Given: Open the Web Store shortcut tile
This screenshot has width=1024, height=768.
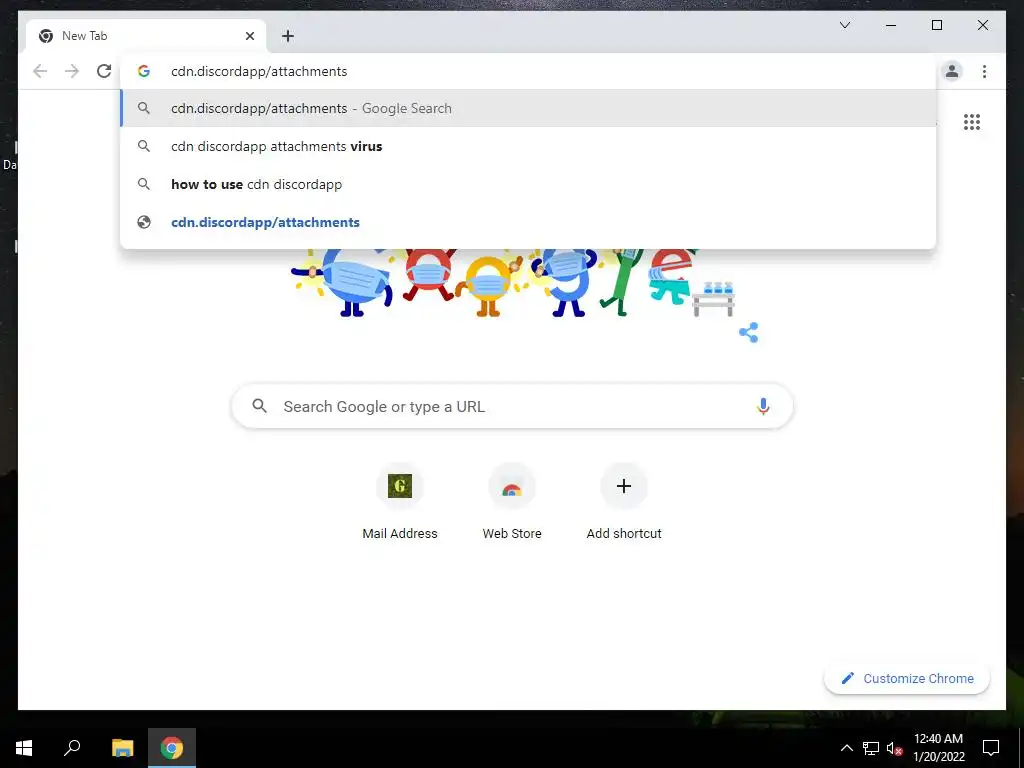Looking at the screenshot, I should (512, 502).
